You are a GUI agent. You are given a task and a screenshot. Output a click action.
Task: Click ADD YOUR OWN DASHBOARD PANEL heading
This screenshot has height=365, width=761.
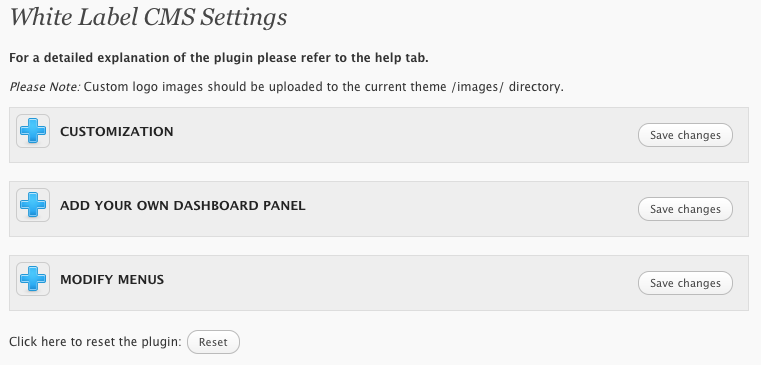click(x=182, y=205)
